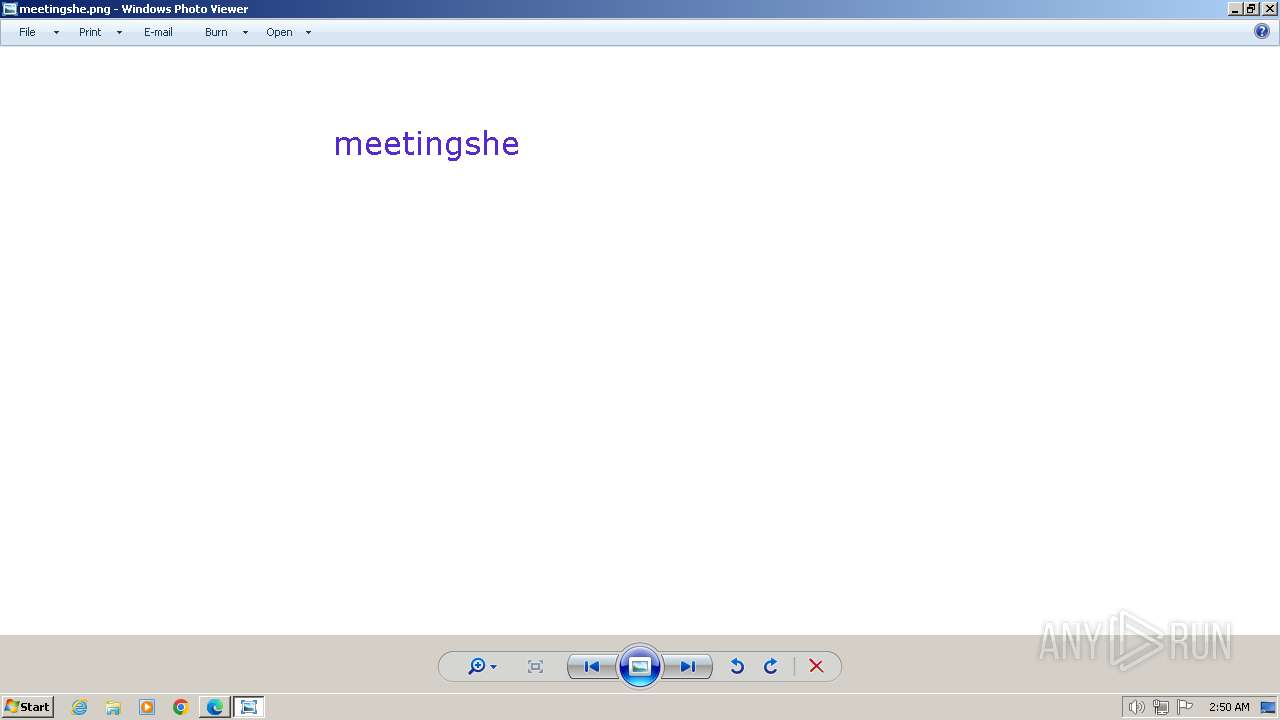The height and width of the screenshot is (720, 1280).
Task: Open the zoom magnifier control
Action: 482,666
